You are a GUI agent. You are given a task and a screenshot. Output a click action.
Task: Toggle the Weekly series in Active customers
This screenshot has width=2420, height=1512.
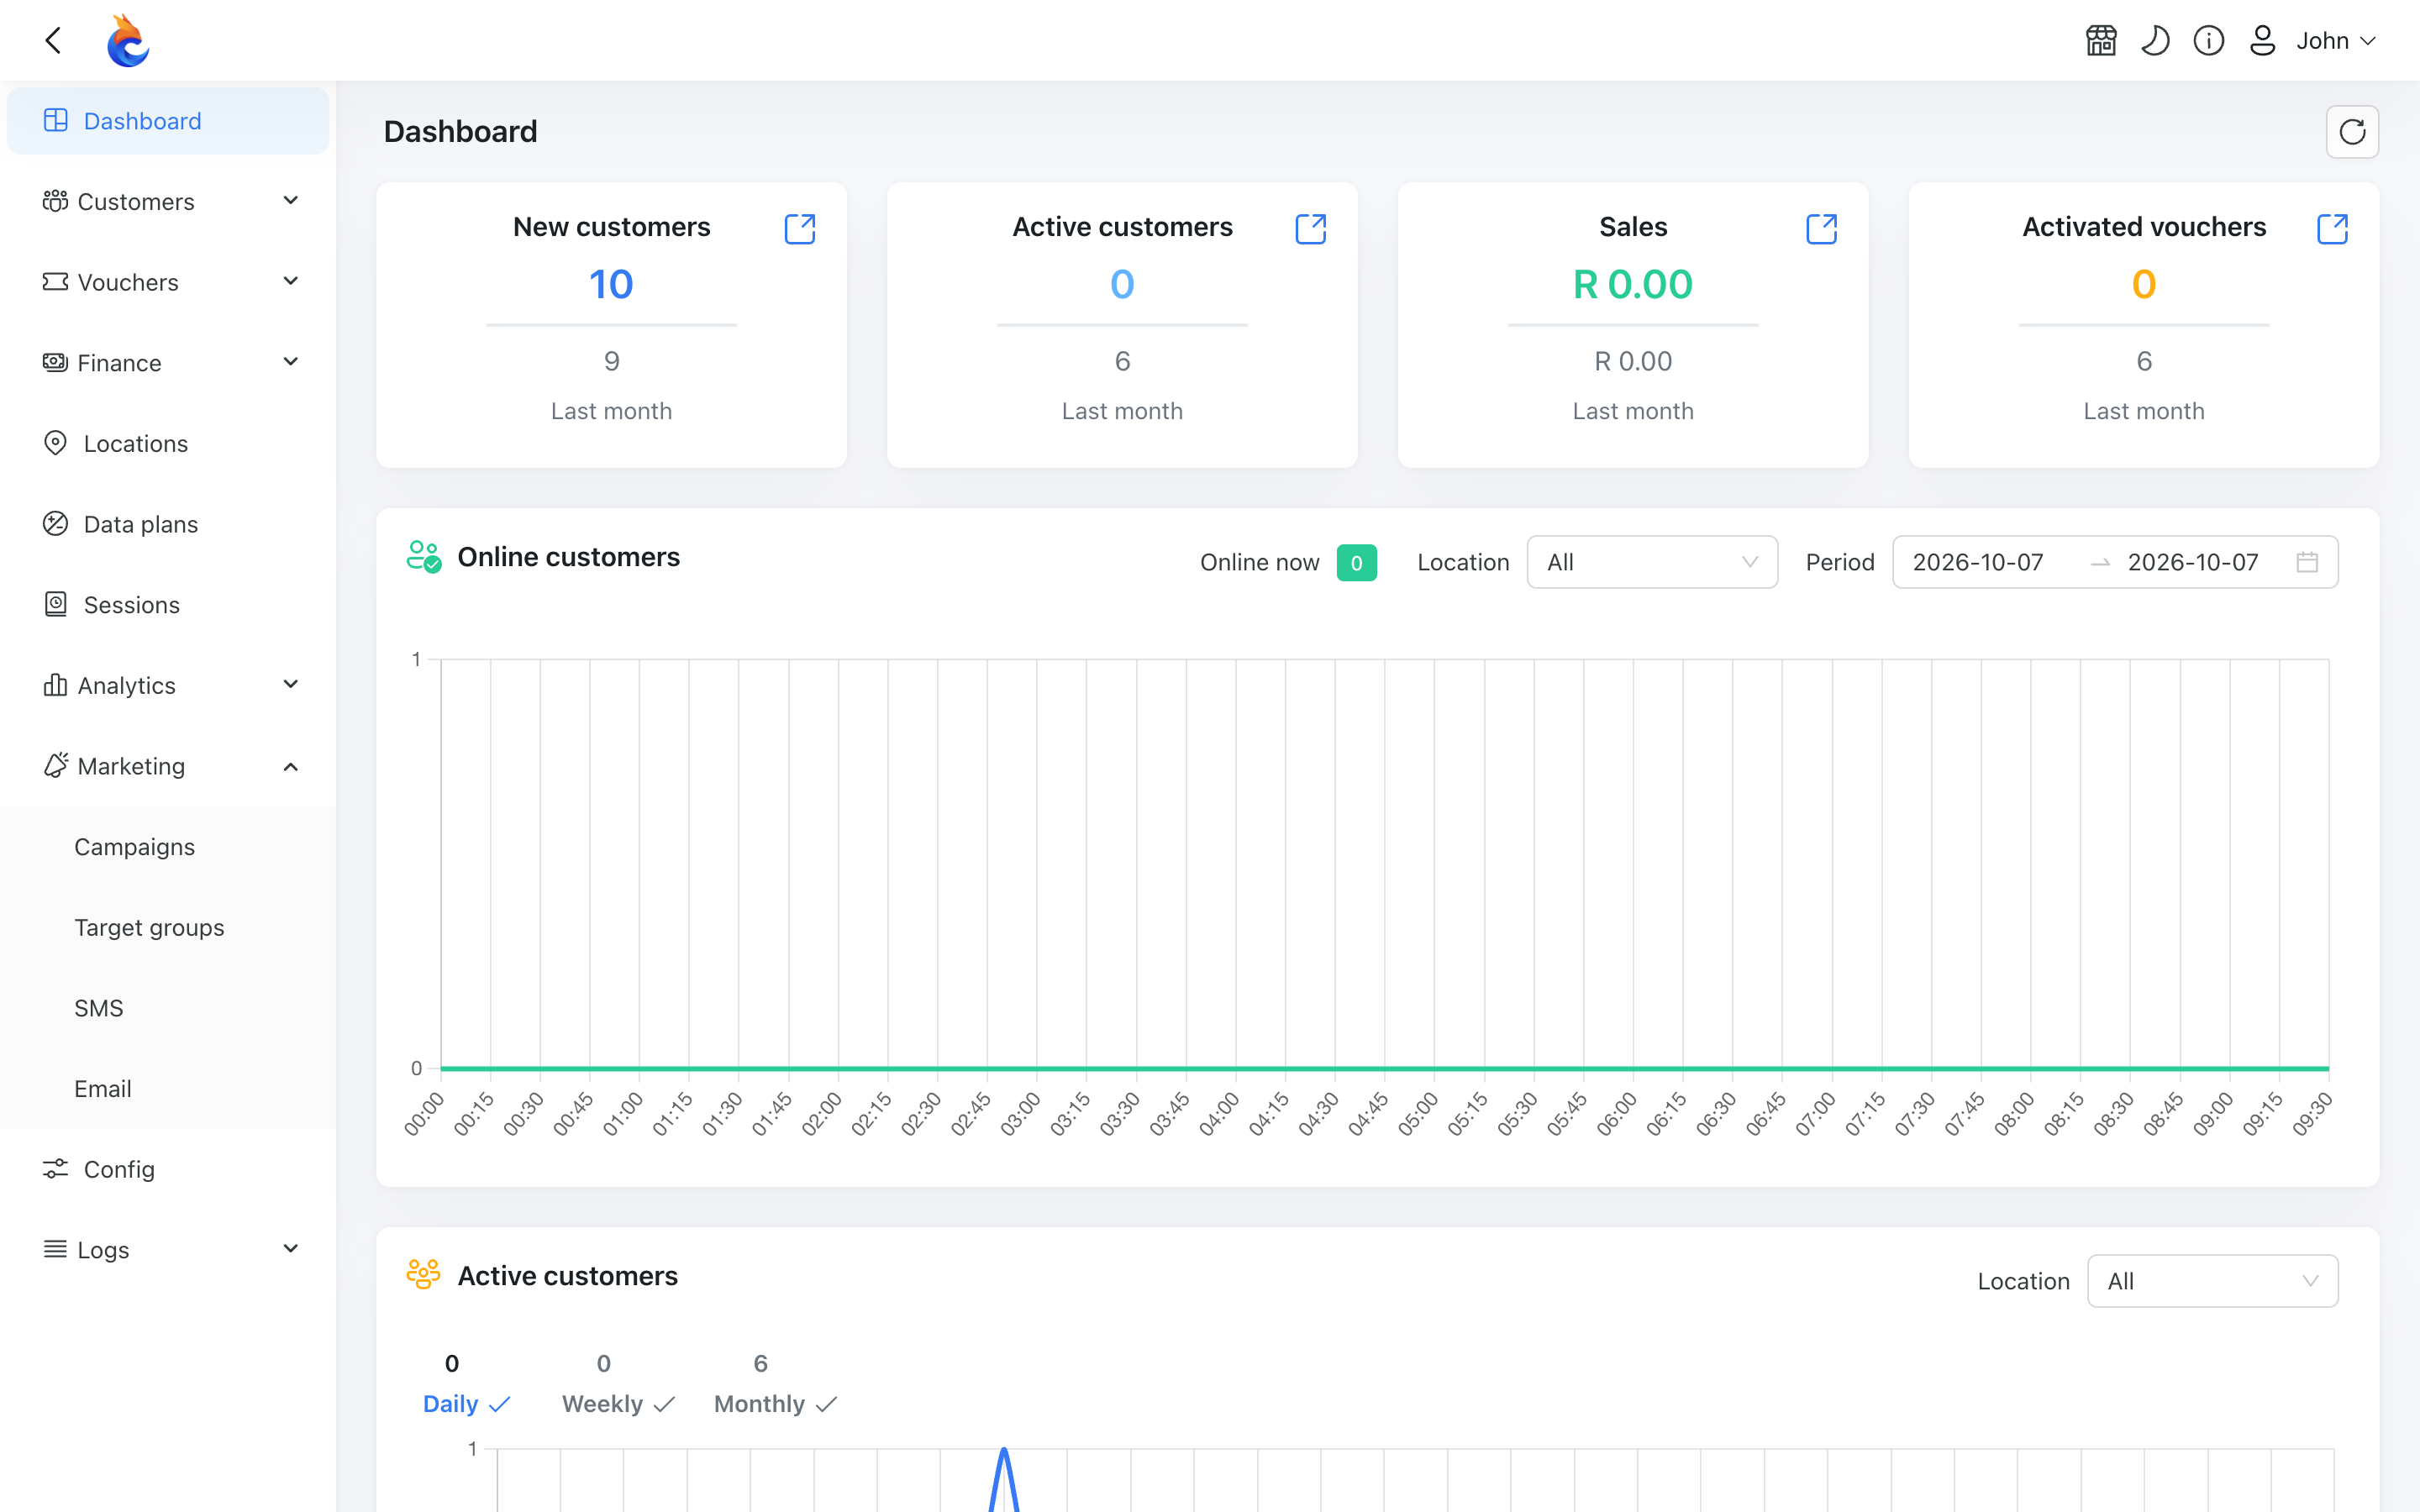click(619, 1404)
